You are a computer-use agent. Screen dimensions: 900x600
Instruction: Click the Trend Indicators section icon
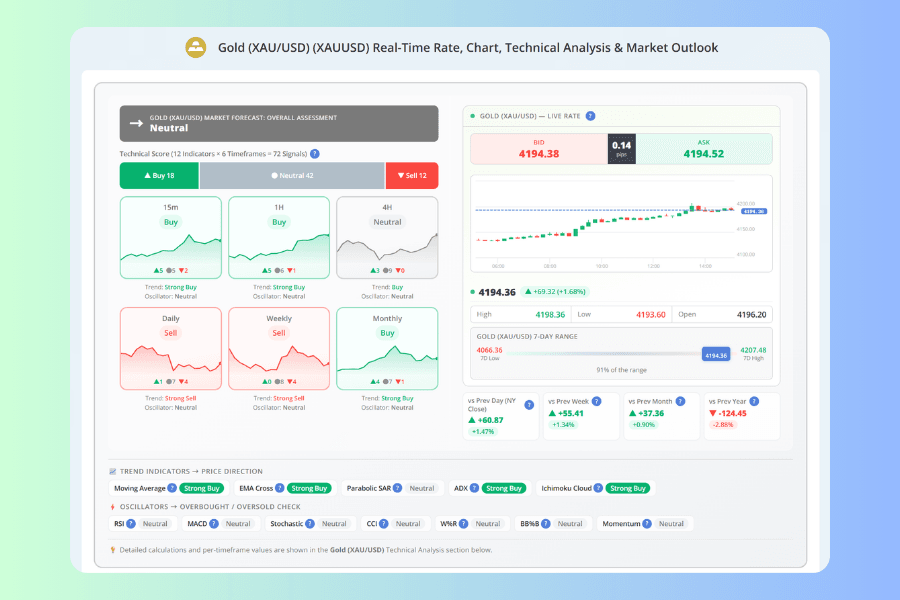click(112, 471)
